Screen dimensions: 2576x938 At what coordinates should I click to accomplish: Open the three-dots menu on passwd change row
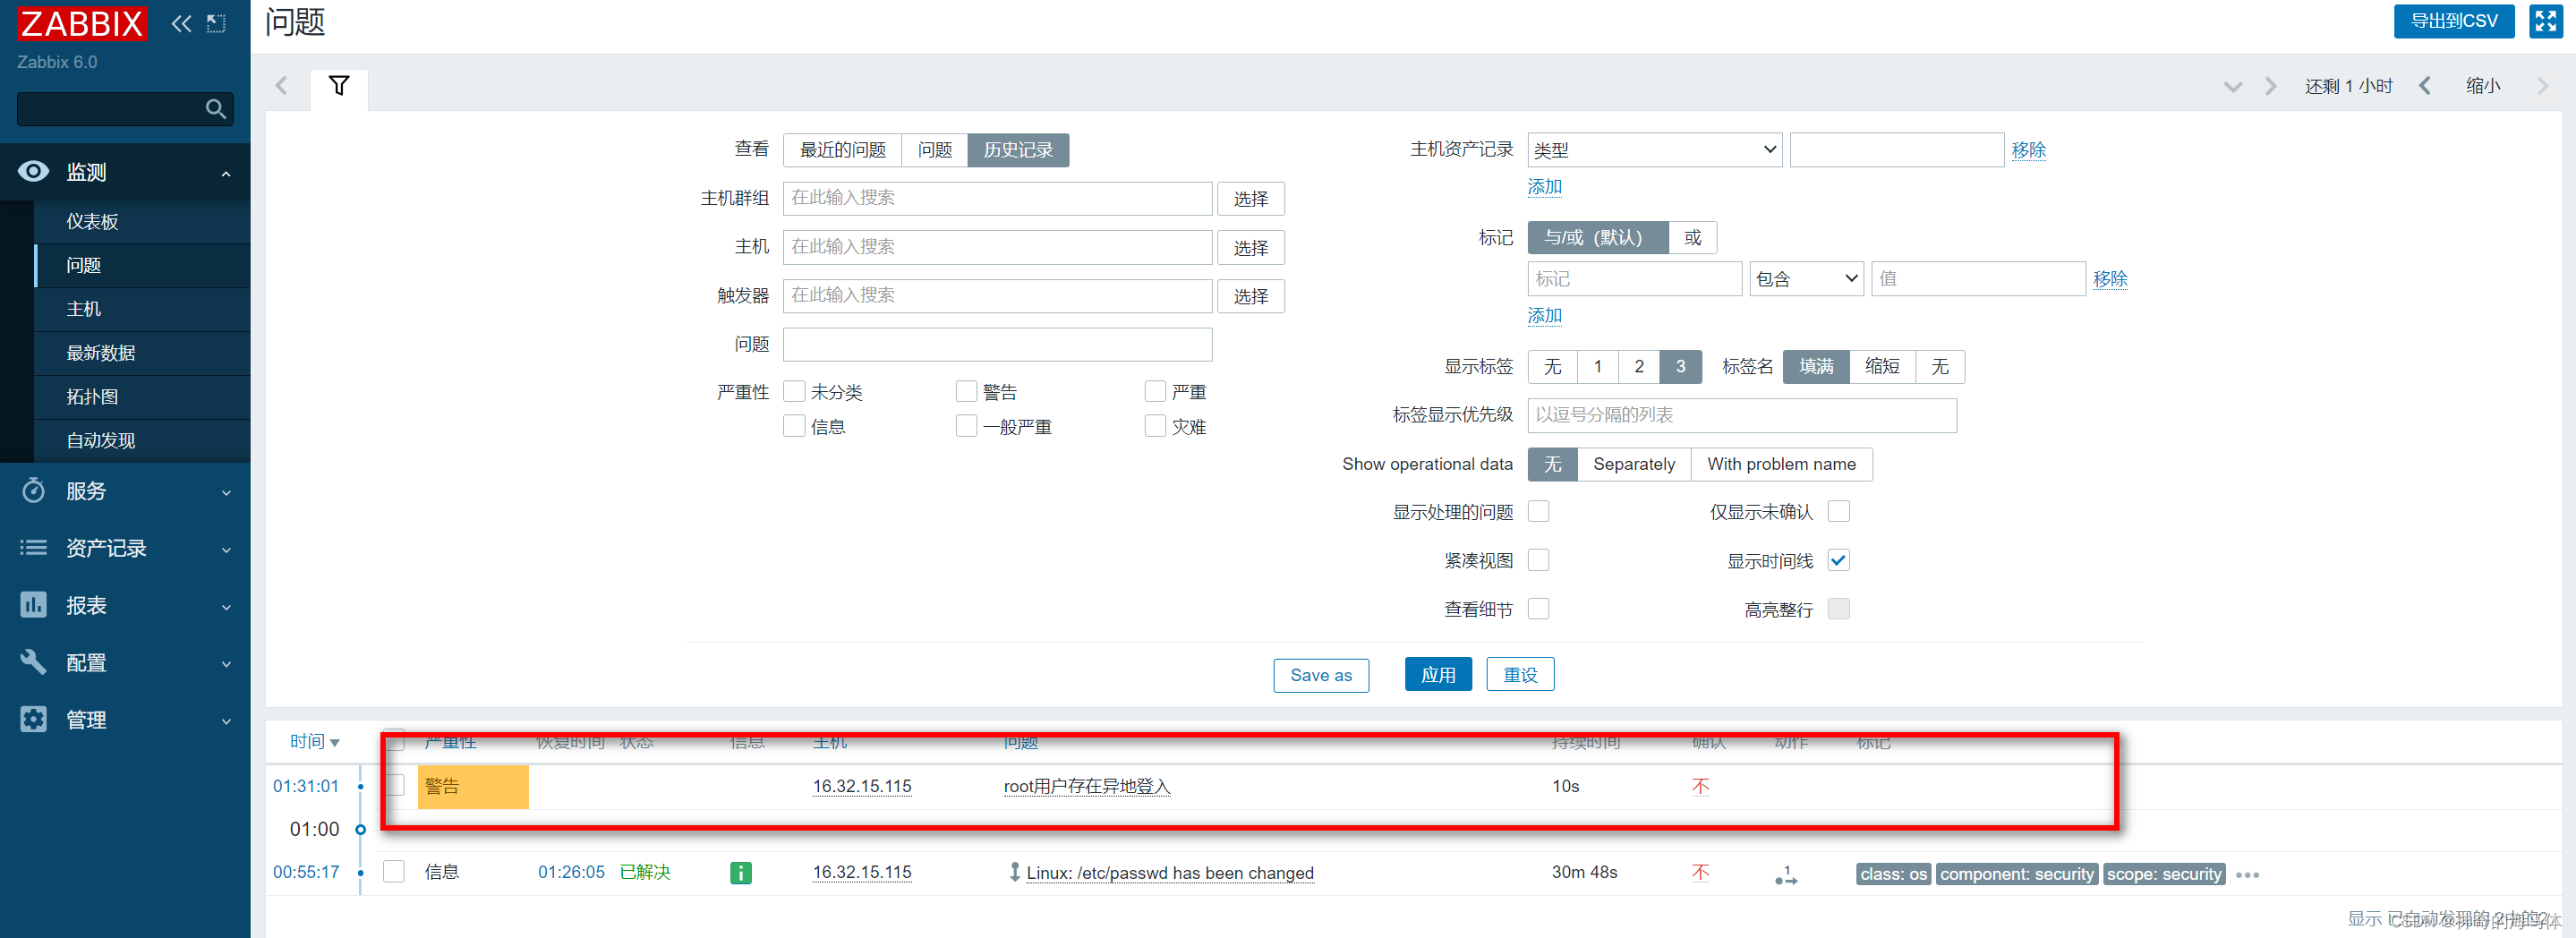click(x=2248, y=874)
